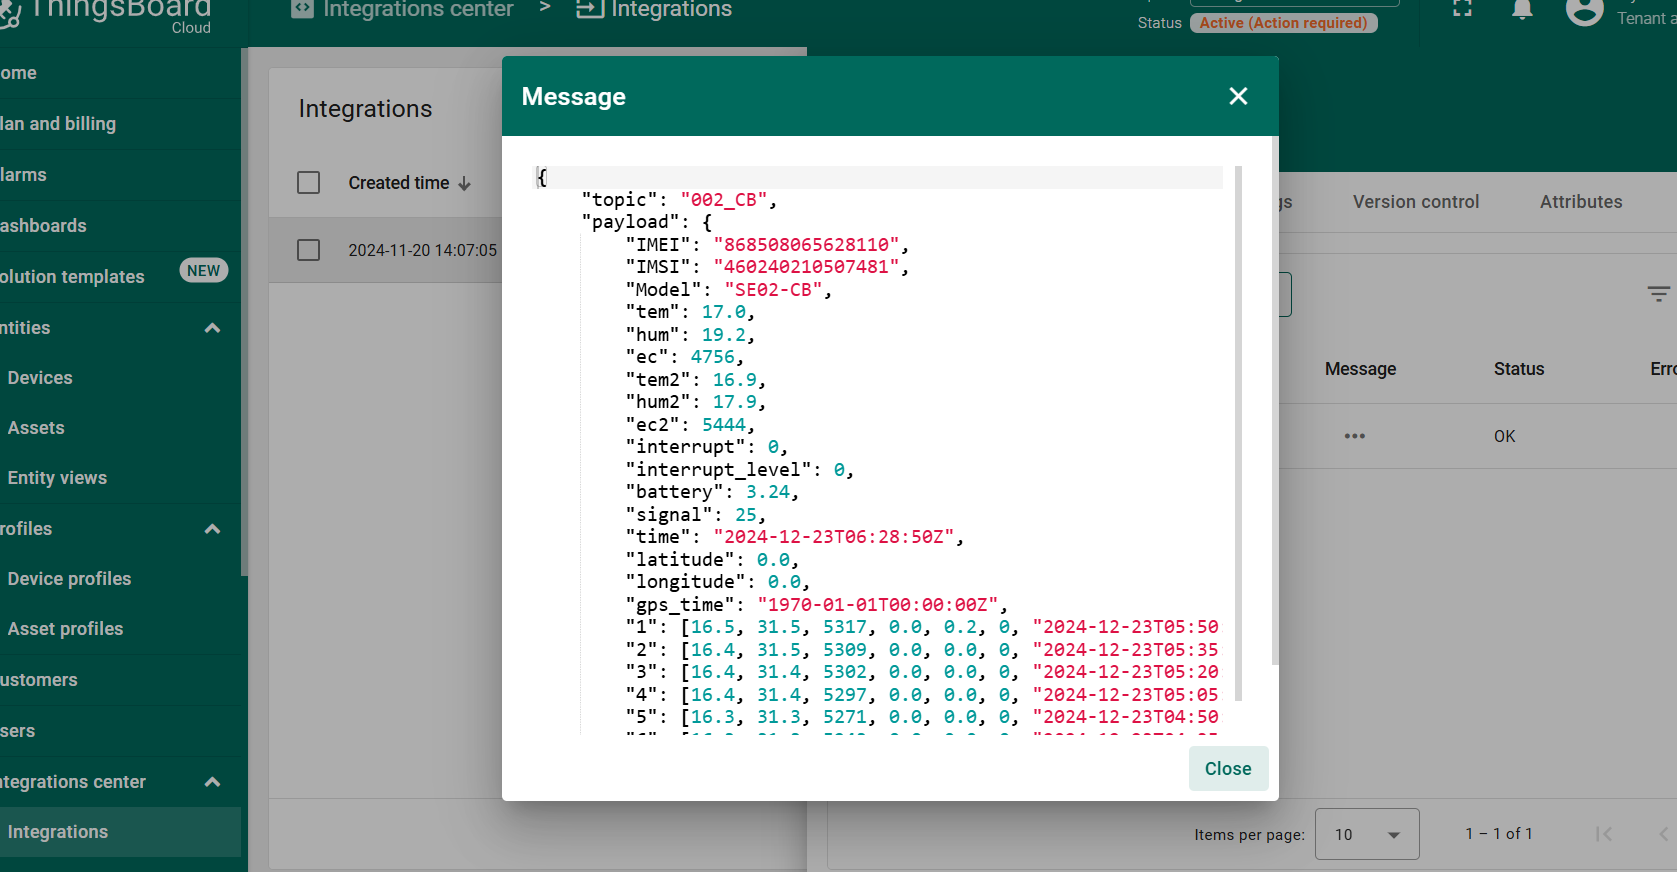Screen dimensions: 1677x872
Task: Click the Status column header
Action: point(1519,369)
